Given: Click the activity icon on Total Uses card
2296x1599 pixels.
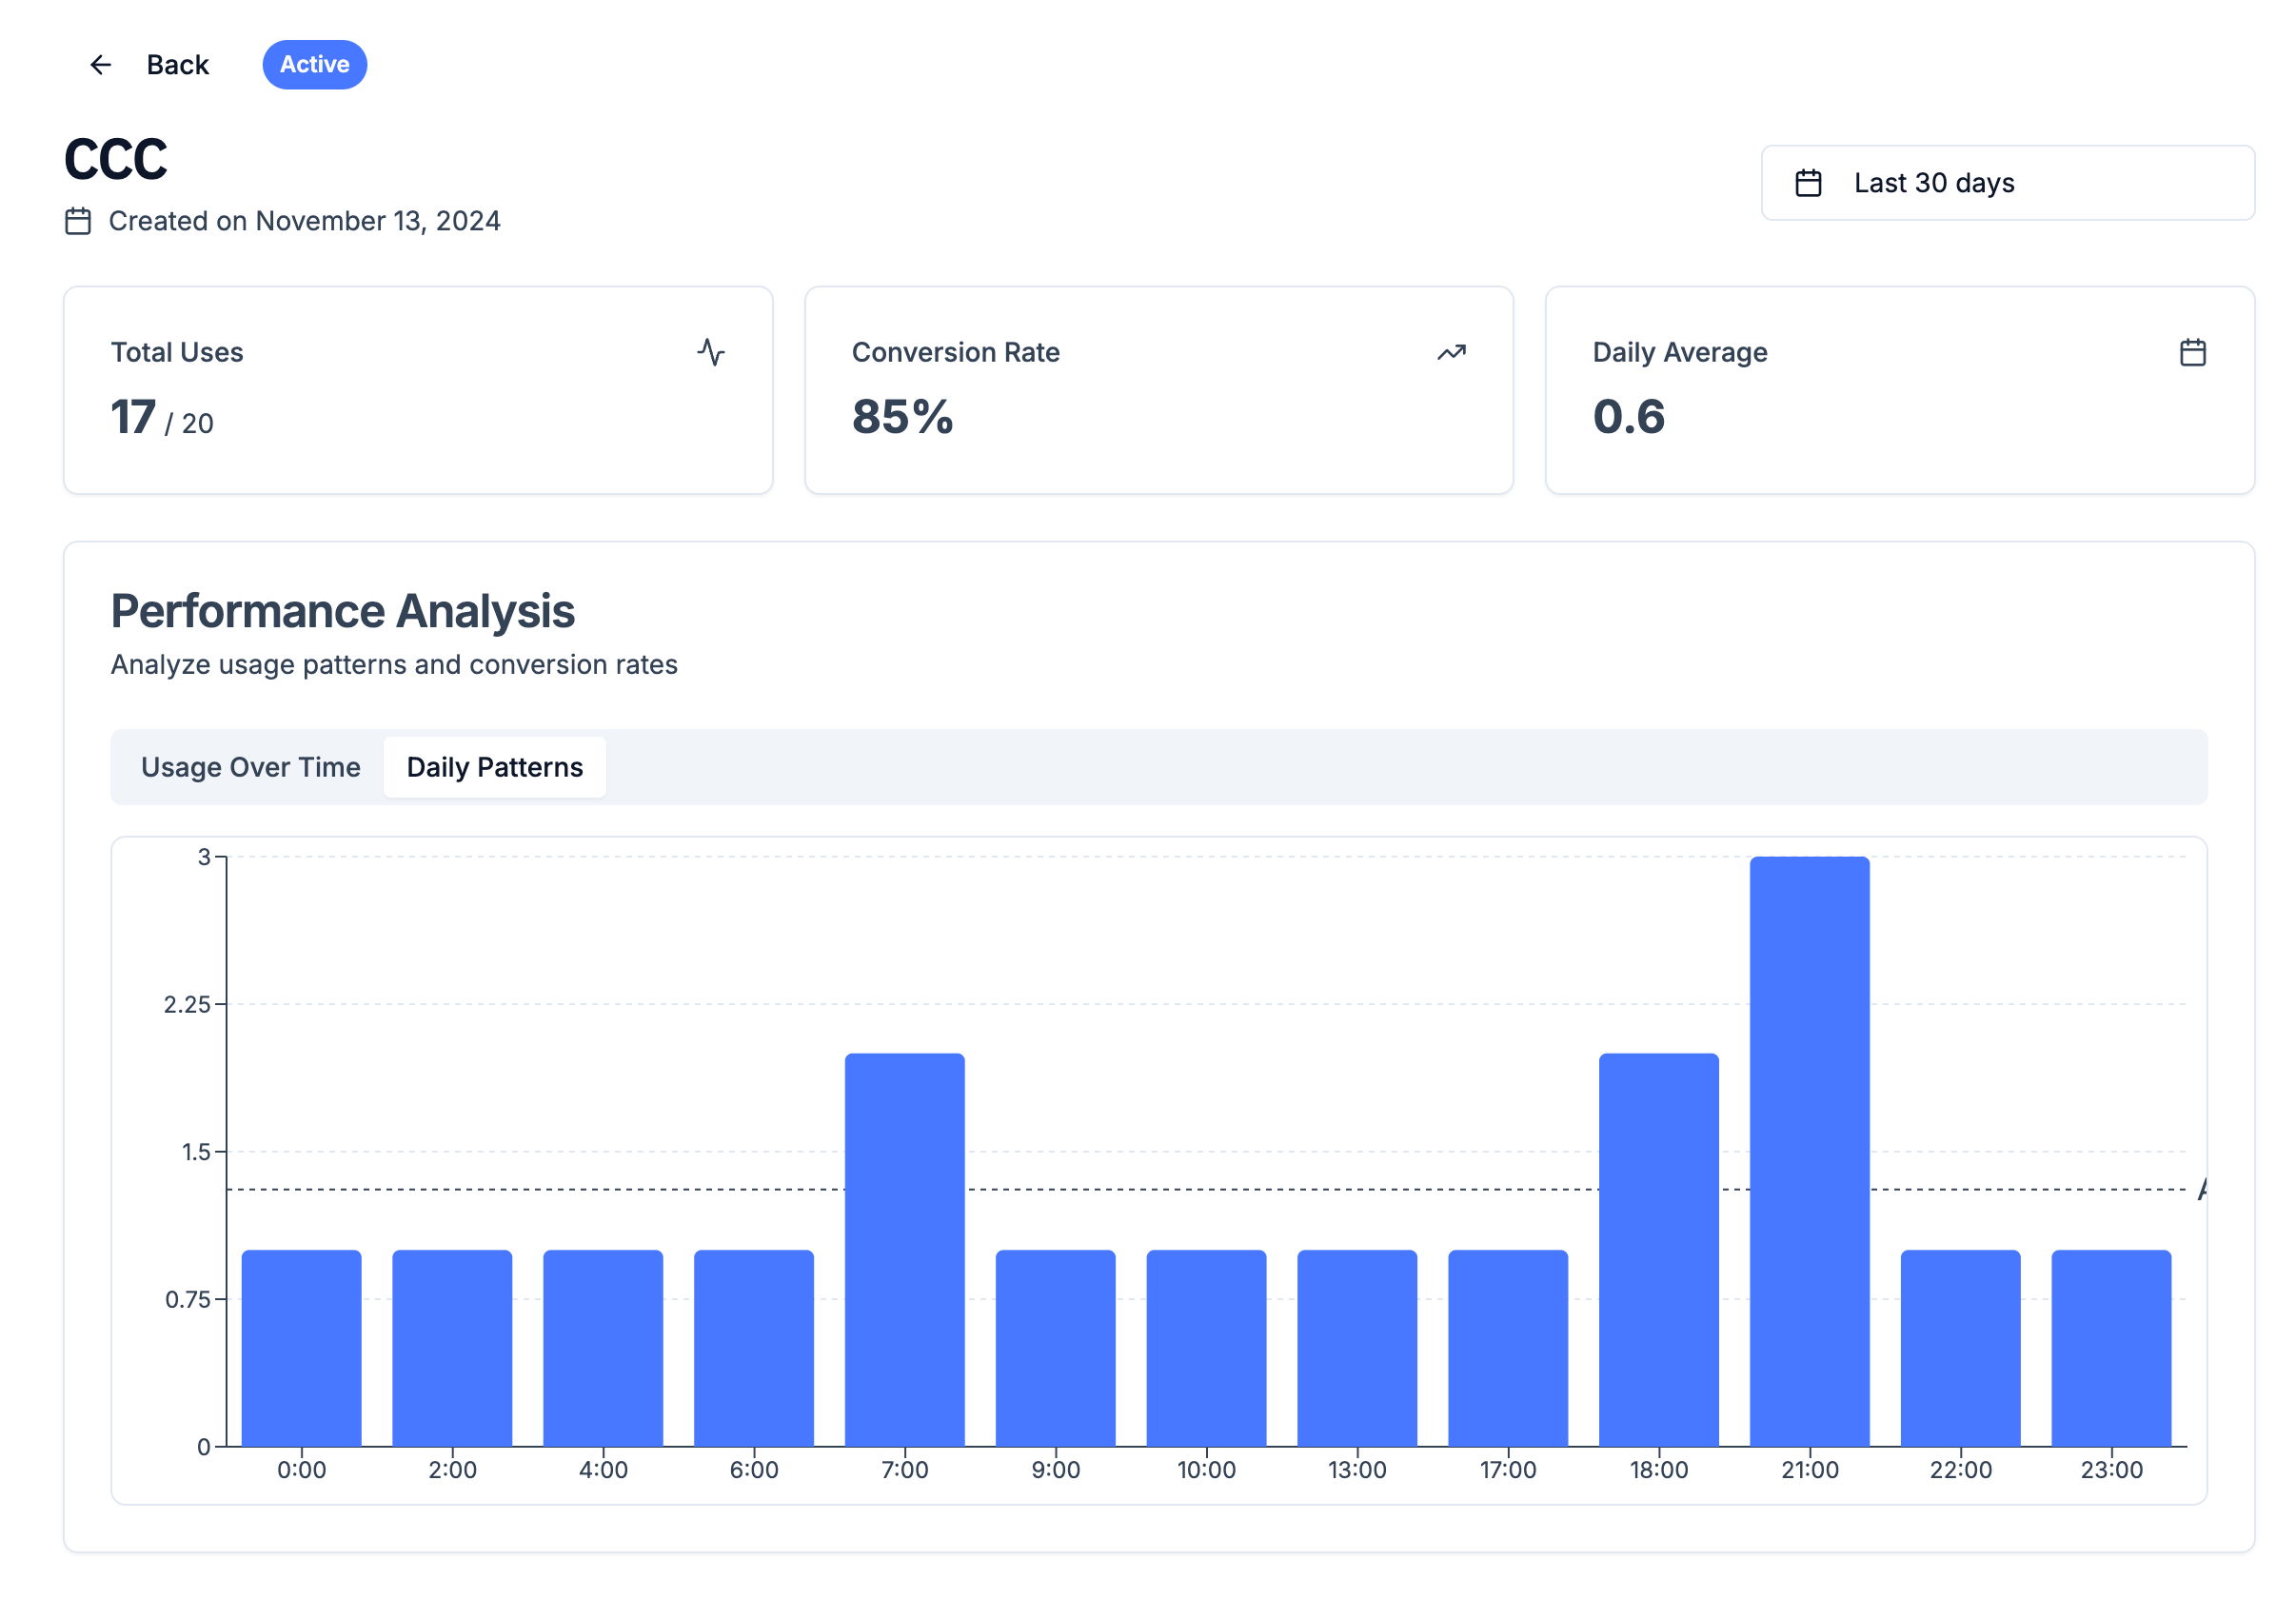Looking at the screenshot, I should coord(711,352).
